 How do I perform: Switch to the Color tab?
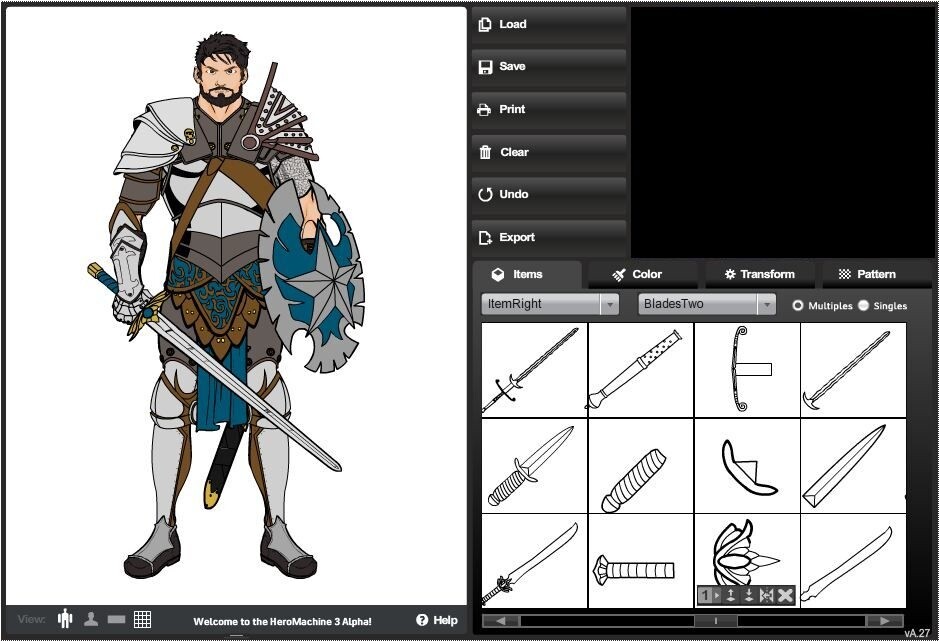(x=637, y=274)
